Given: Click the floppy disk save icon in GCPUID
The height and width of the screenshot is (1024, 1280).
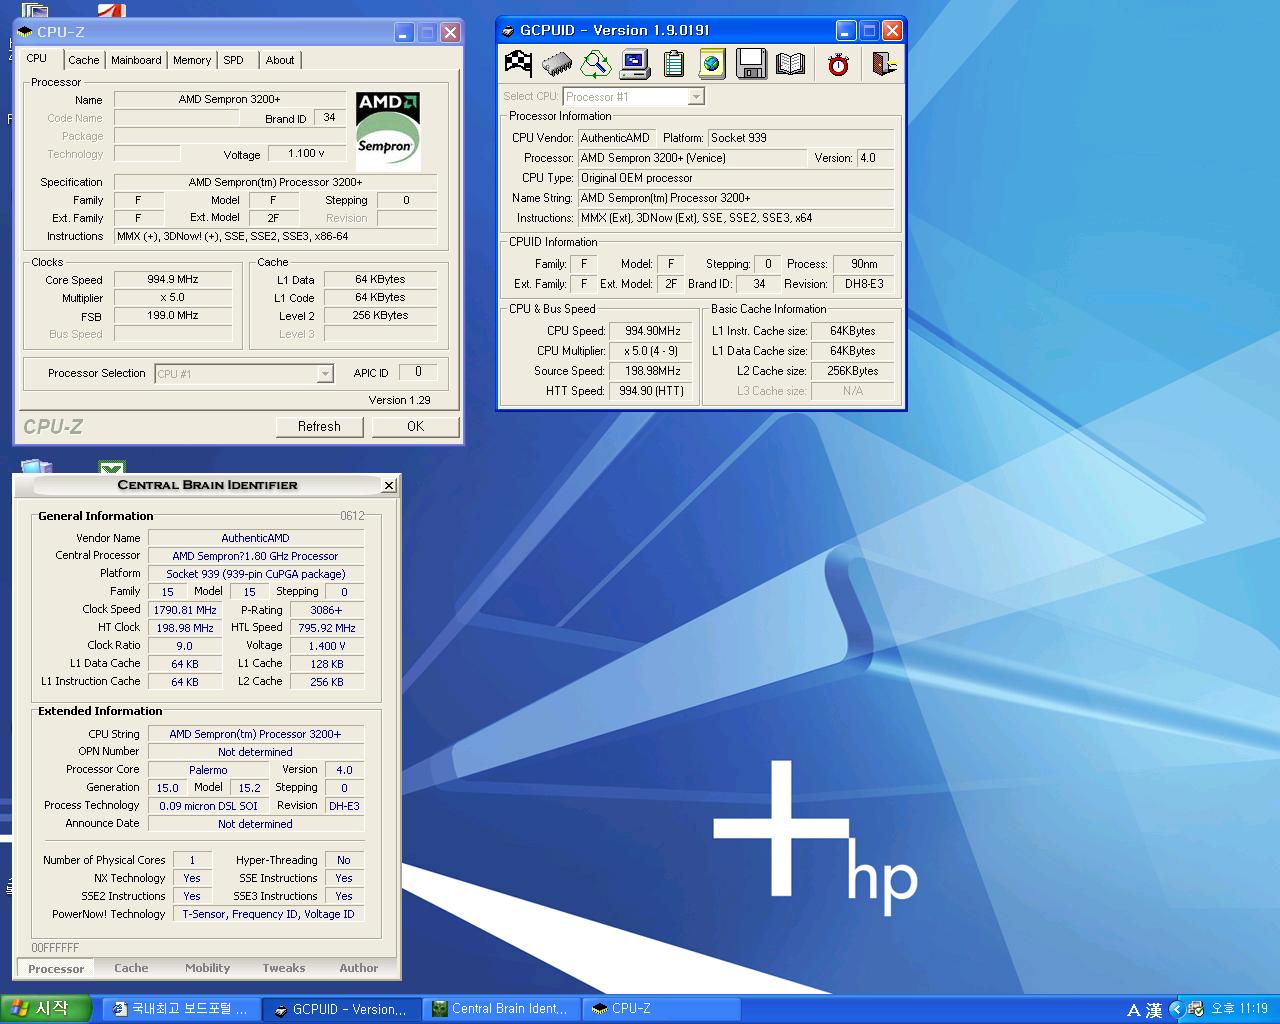Looking at the screenshot, I should coord(751,64).
